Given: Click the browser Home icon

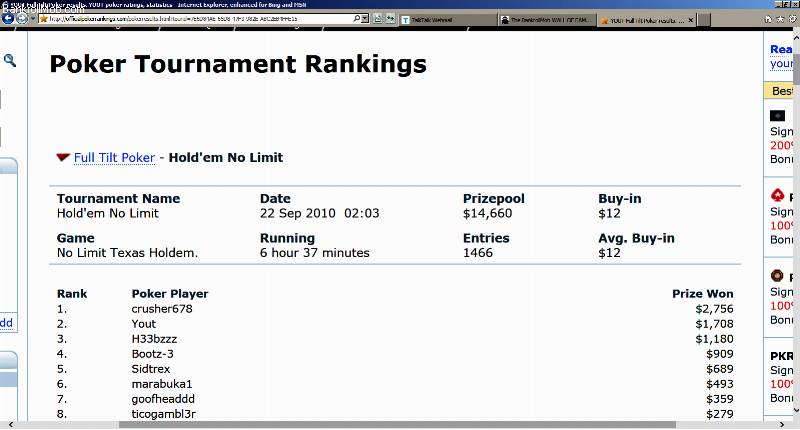Looking at the screenshot, I should (x=768, y=19).
